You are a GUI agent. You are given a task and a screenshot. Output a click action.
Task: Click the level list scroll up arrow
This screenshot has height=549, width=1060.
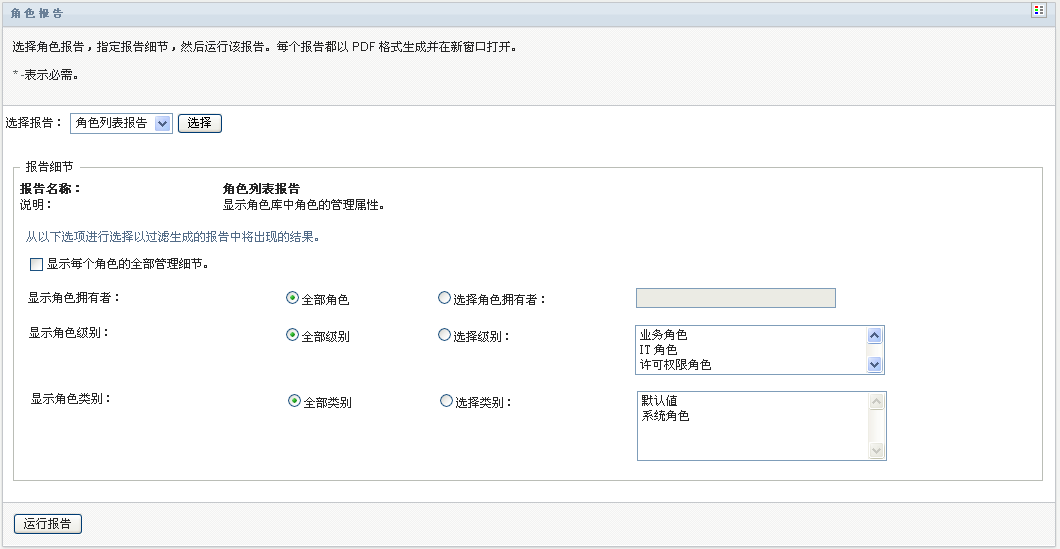point(875,336)
